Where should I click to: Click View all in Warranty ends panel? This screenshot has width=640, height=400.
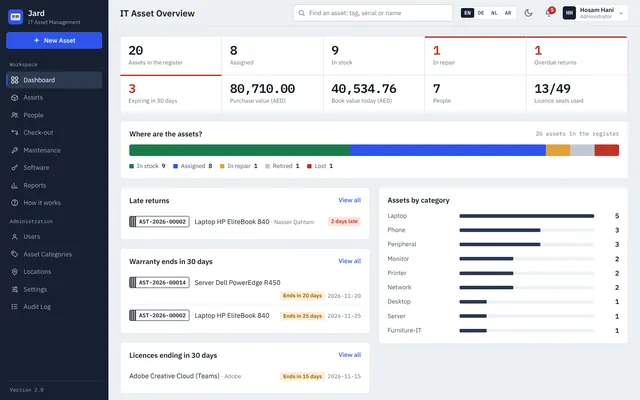click(349, 261)
